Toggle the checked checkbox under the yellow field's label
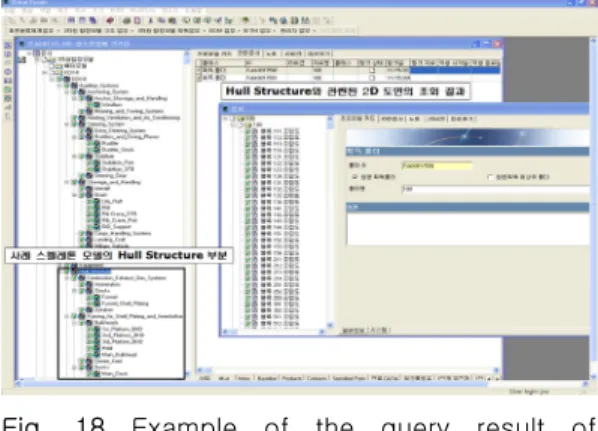 (355, 177)
